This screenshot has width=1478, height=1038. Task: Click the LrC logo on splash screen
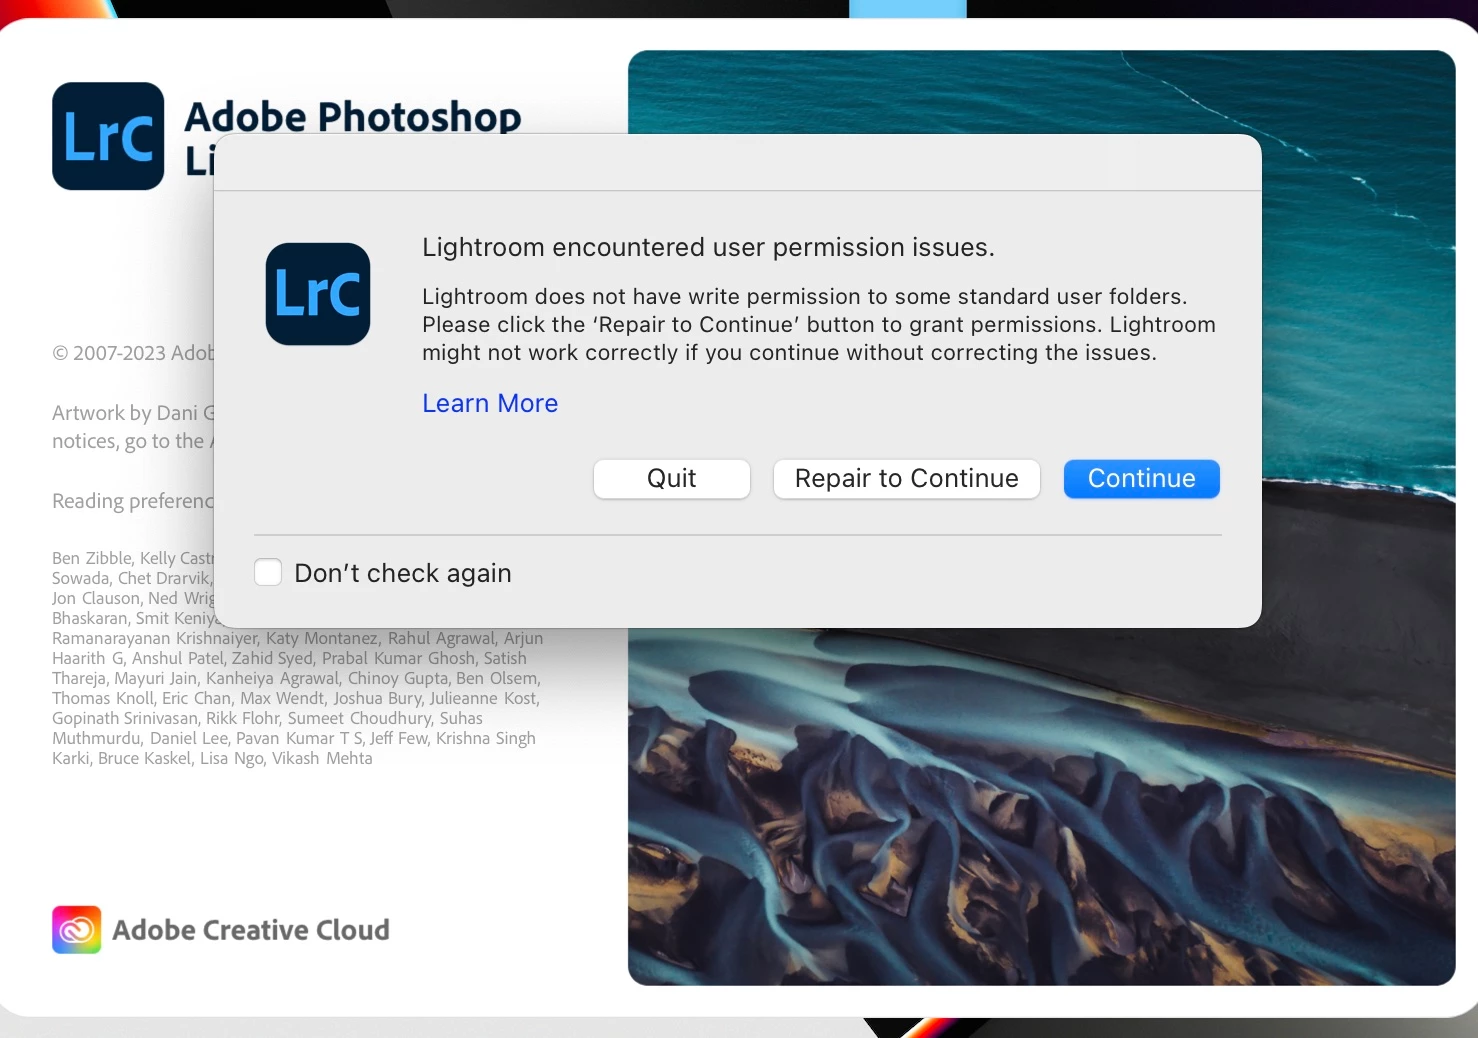pyautogui.click(x=108, y=136)
